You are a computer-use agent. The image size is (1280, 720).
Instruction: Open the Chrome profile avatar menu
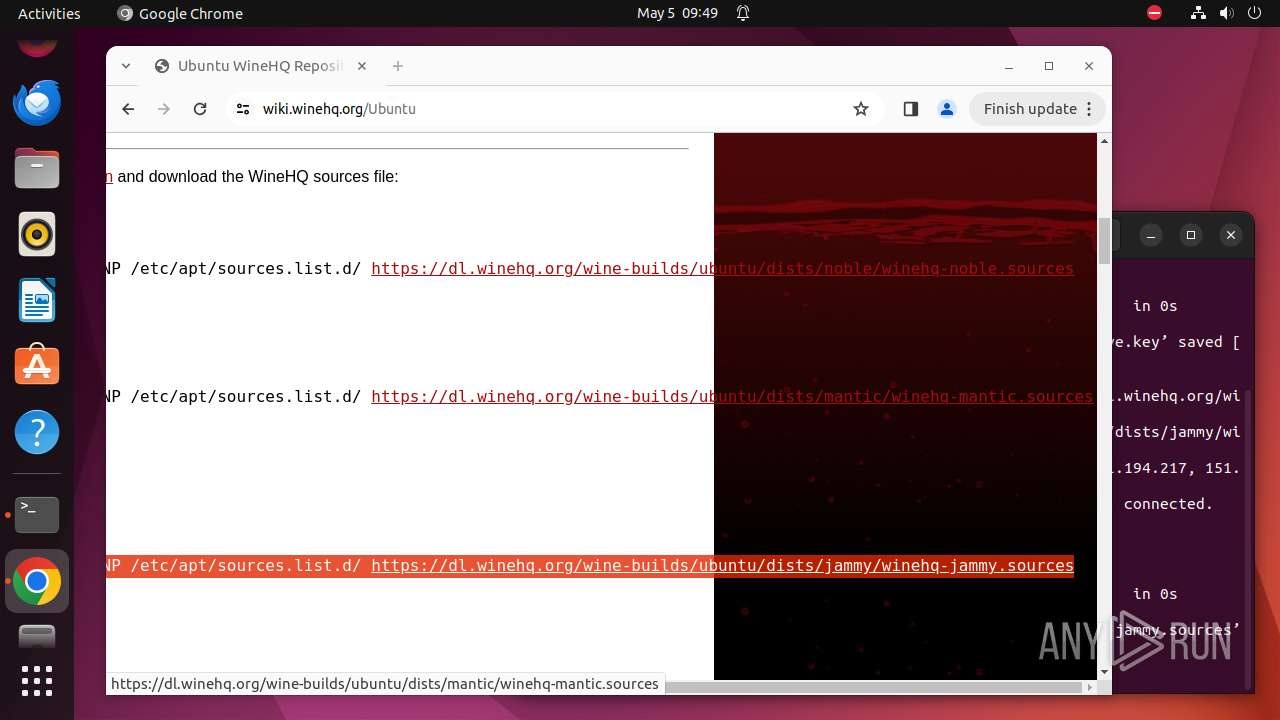pos(947,109)
